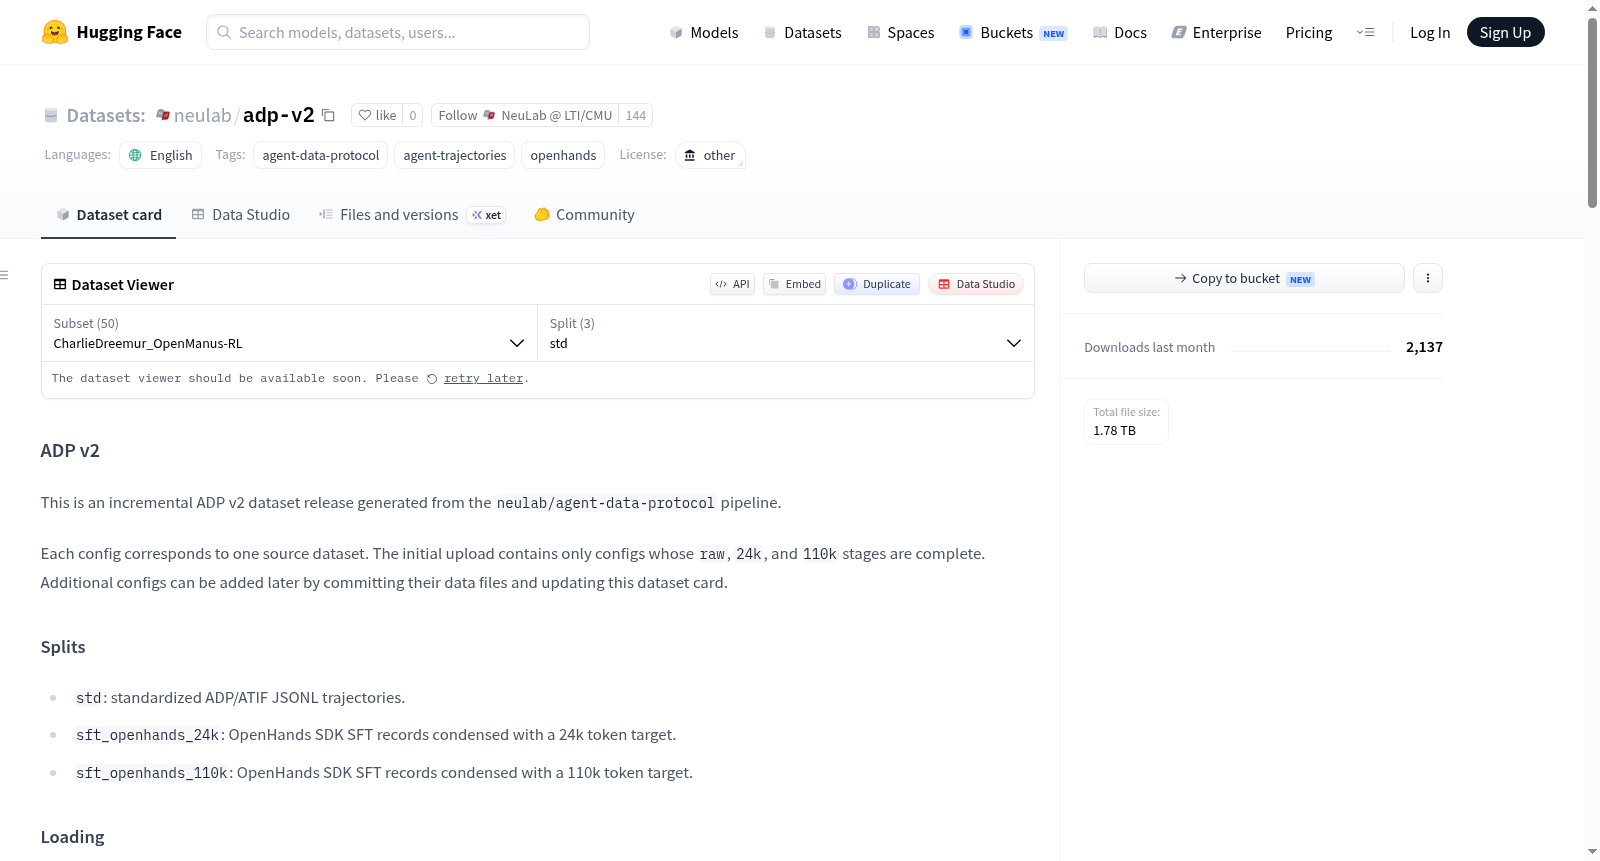
Task: Click the Log In link
Action: click(x=1430, y=32)
